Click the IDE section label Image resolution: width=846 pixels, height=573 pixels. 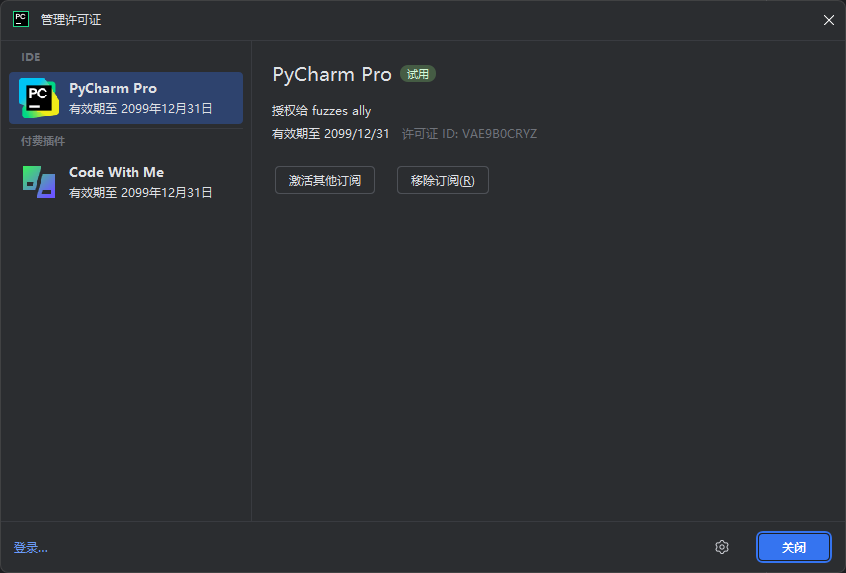point(31,57)
